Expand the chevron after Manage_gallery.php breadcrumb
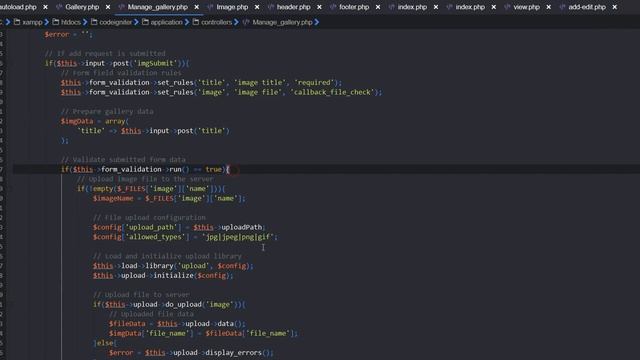Viewport: 640px width, 360px height. [x=317, y=22]
